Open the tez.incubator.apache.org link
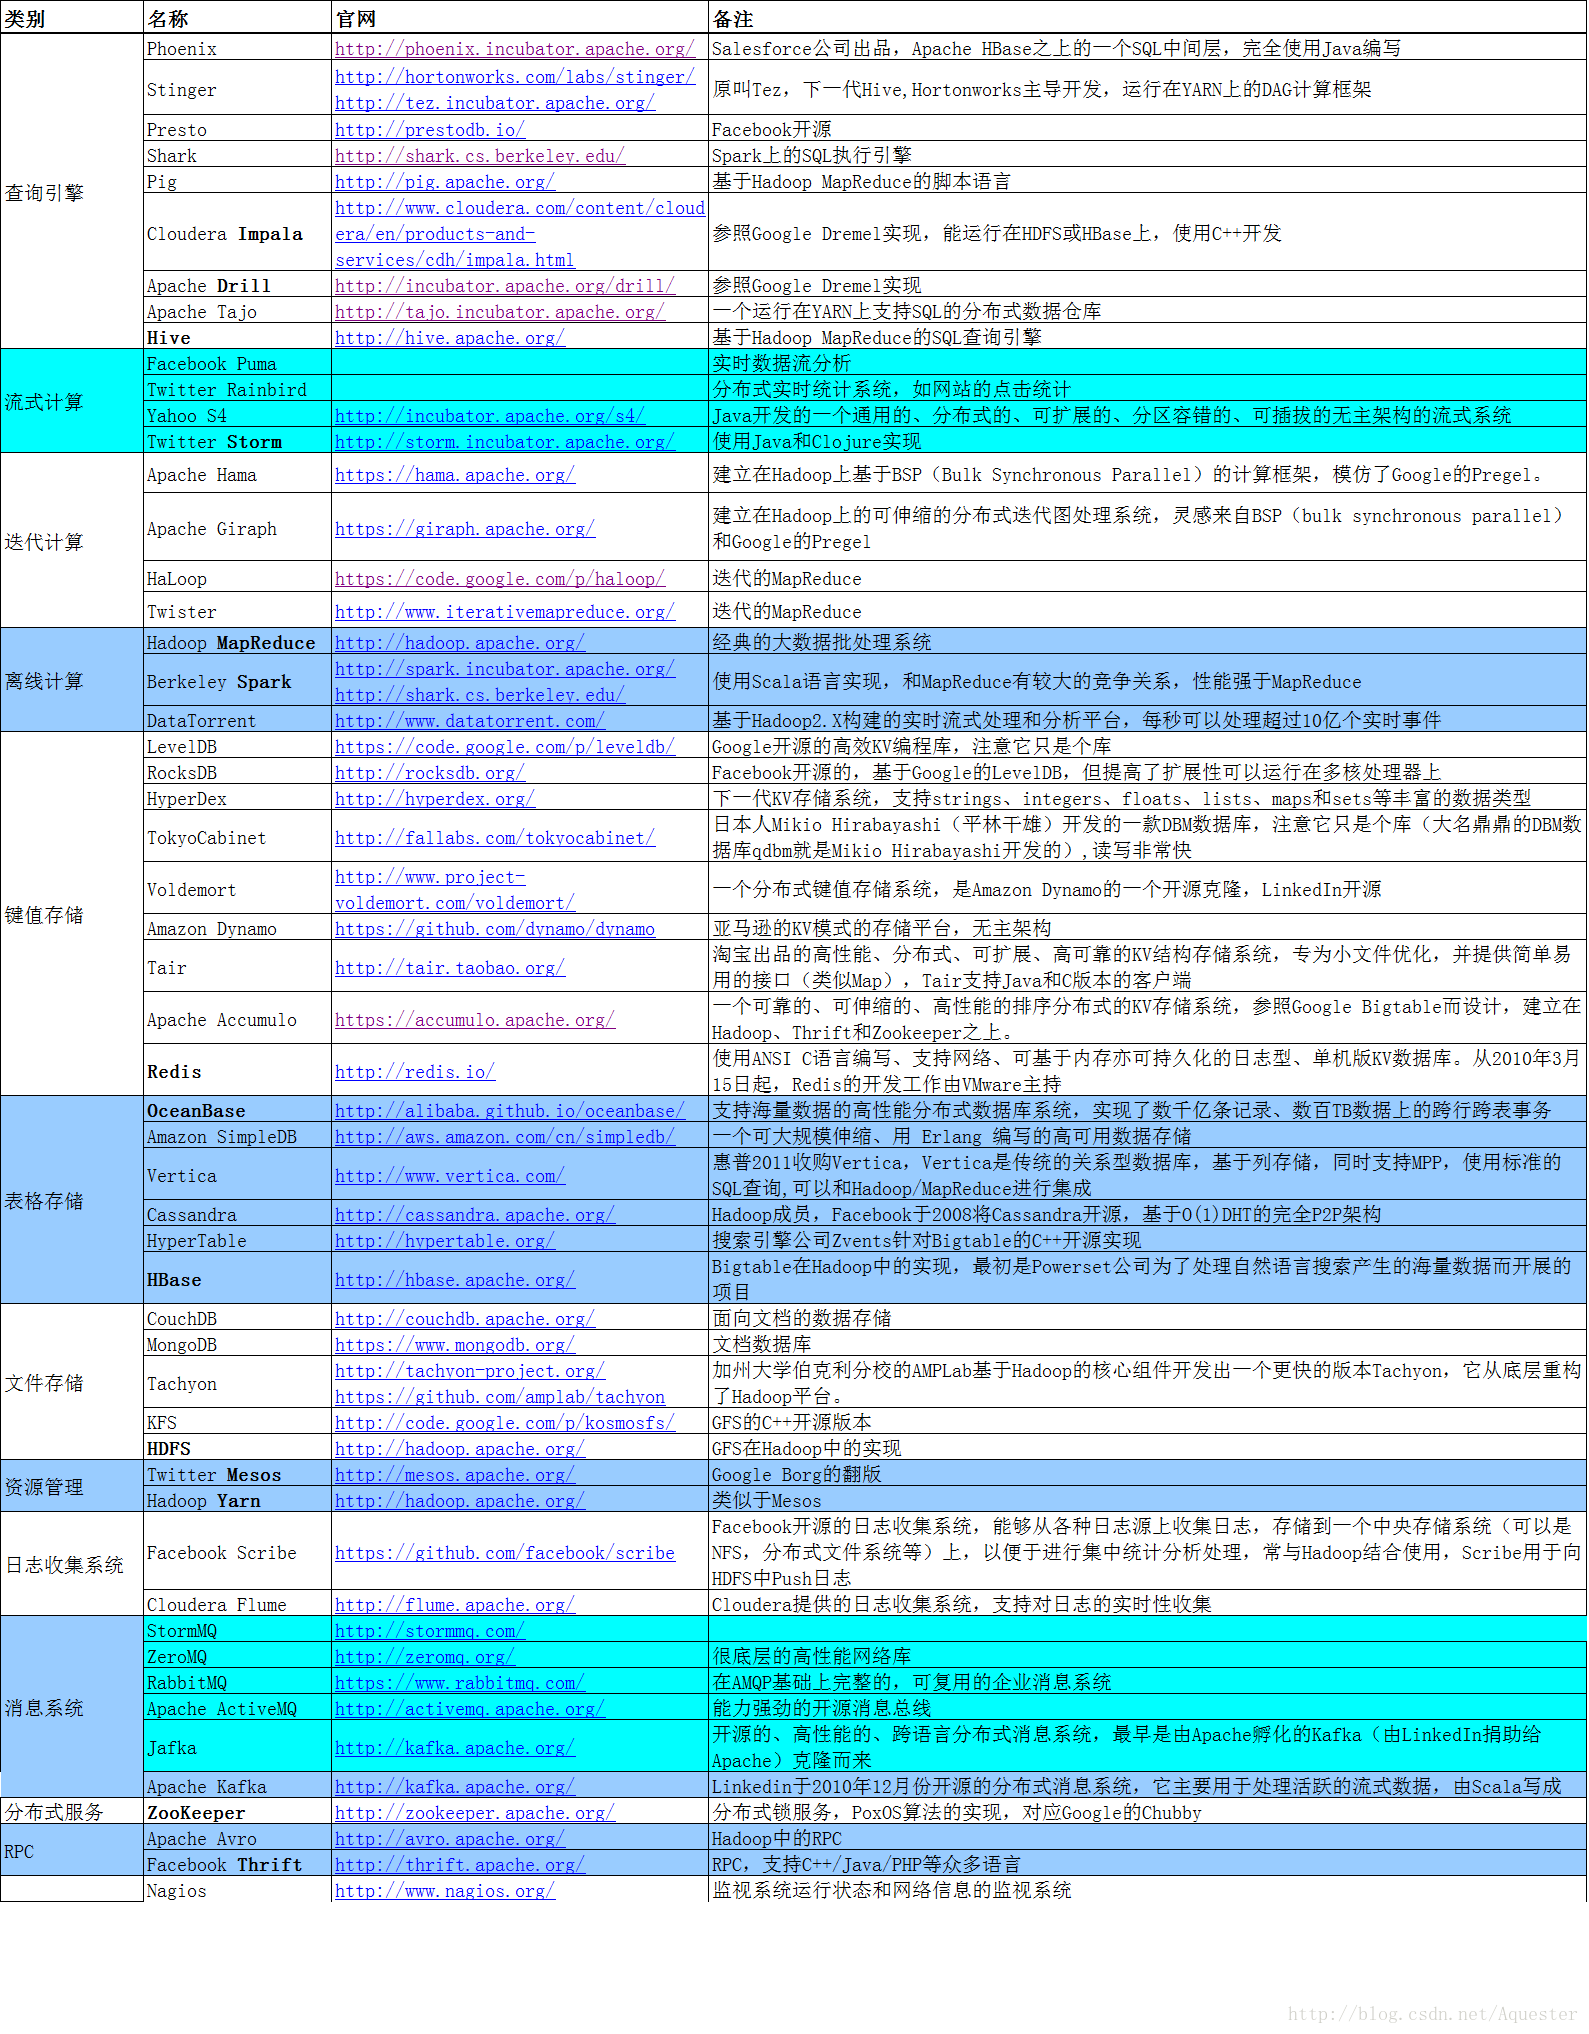 tap(494, 103)
